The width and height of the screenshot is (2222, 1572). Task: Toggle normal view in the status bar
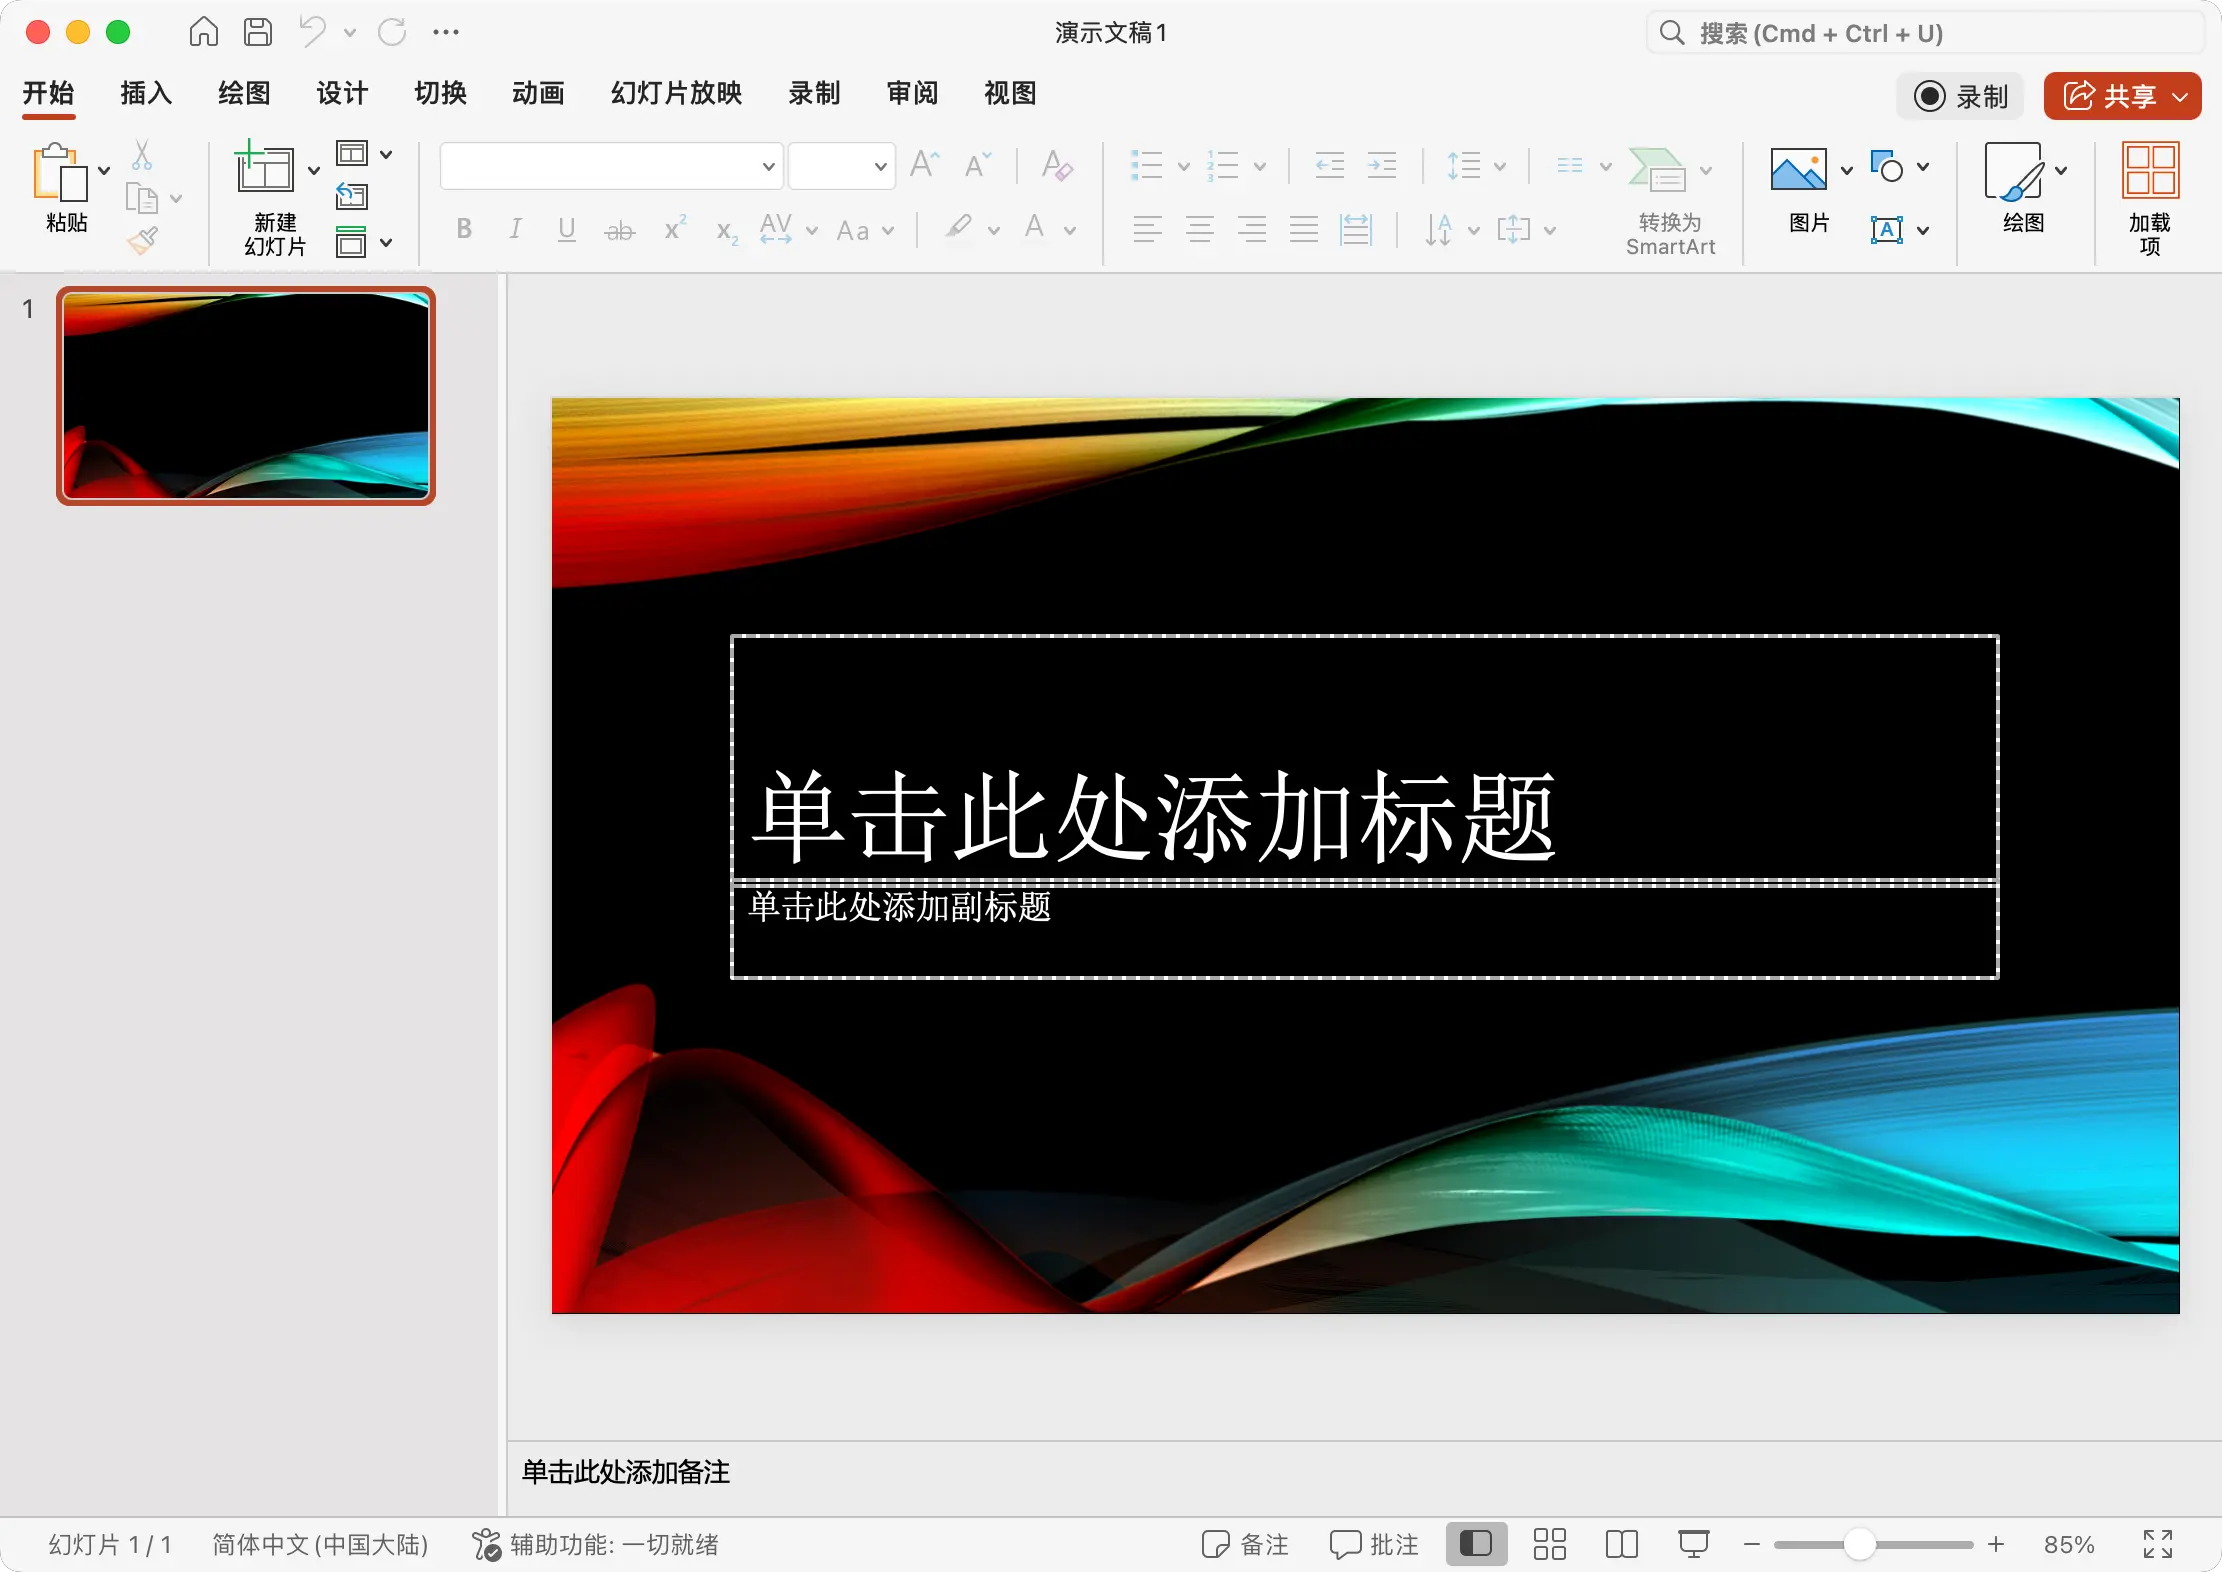click(x=1476, y=1544)
